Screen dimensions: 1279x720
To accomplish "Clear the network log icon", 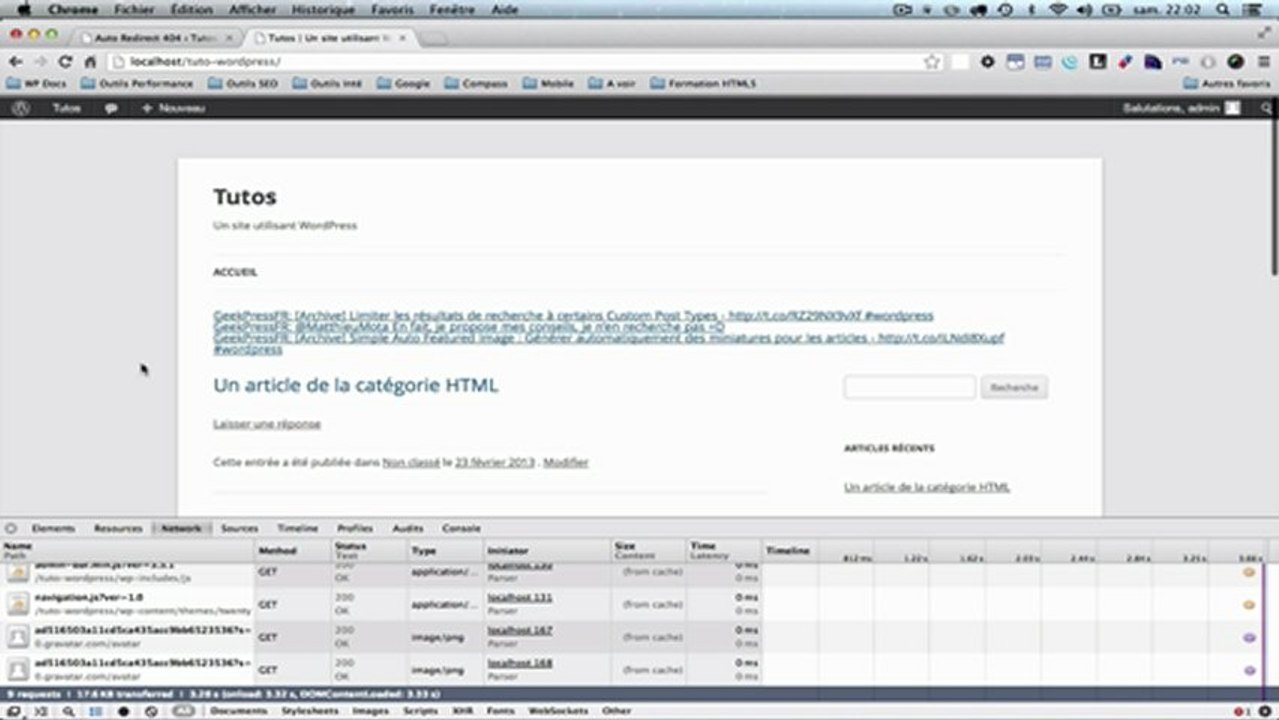I will point(151,711).
